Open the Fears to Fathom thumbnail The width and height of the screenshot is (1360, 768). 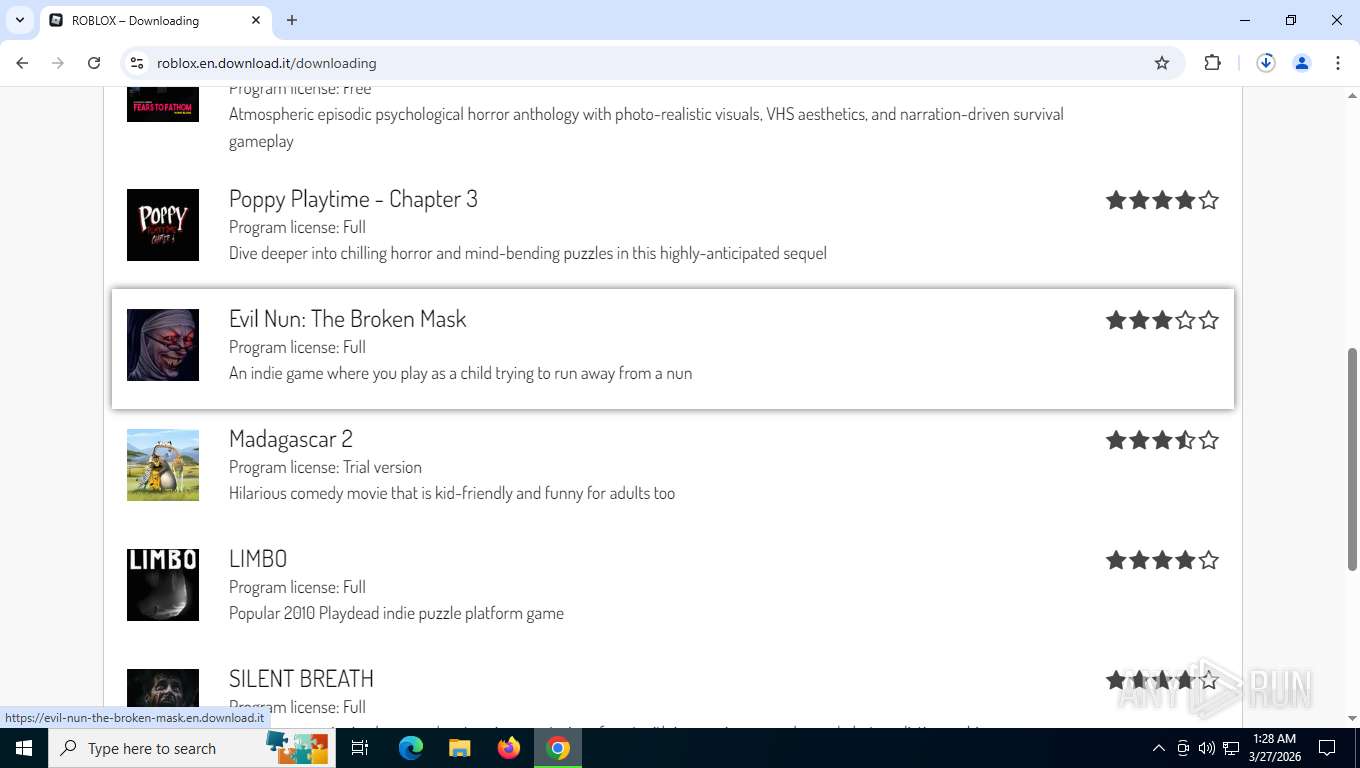pos(163,104)
